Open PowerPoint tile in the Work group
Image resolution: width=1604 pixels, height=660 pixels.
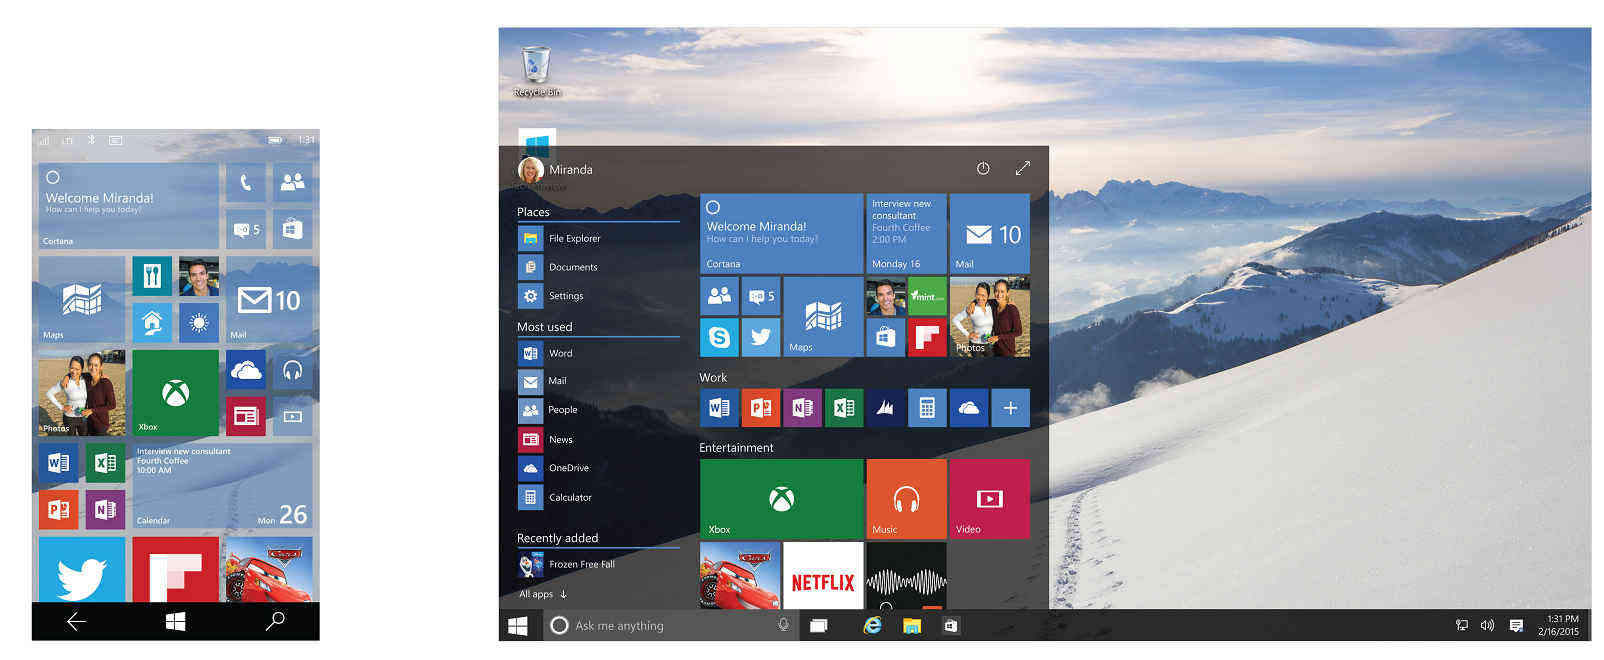click(x=760, y=408)
